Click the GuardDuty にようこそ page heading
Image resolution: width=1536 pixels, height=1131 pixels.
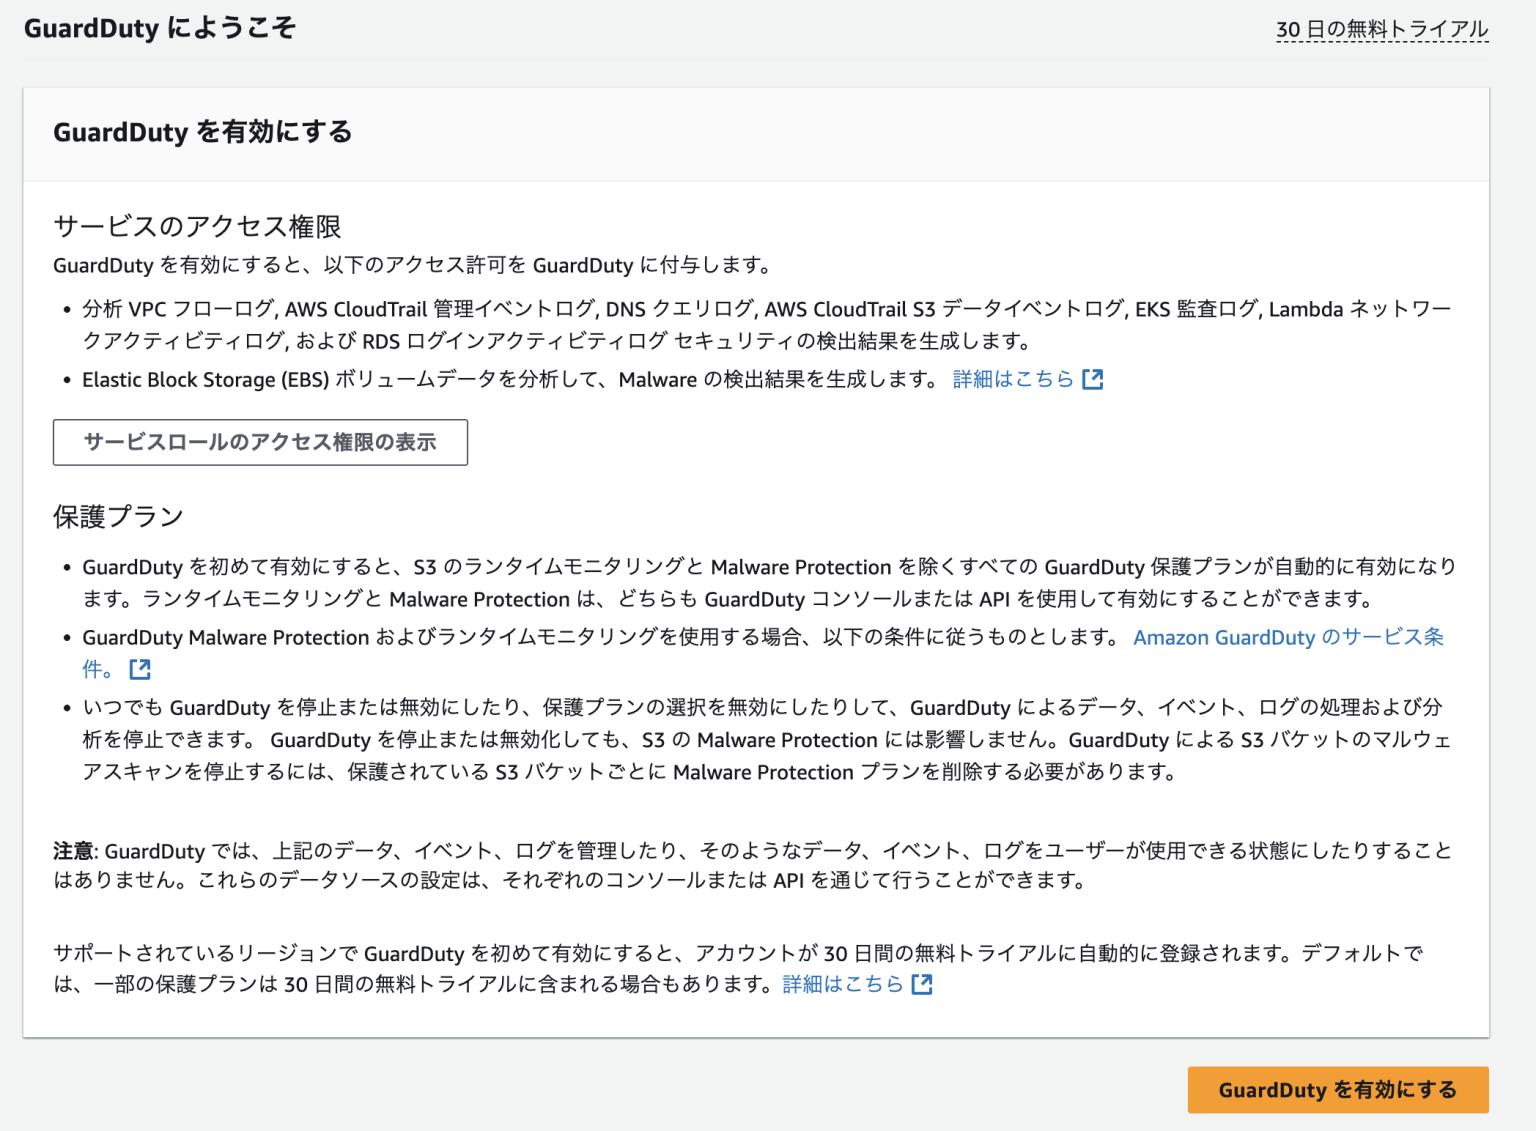(161, 28)
